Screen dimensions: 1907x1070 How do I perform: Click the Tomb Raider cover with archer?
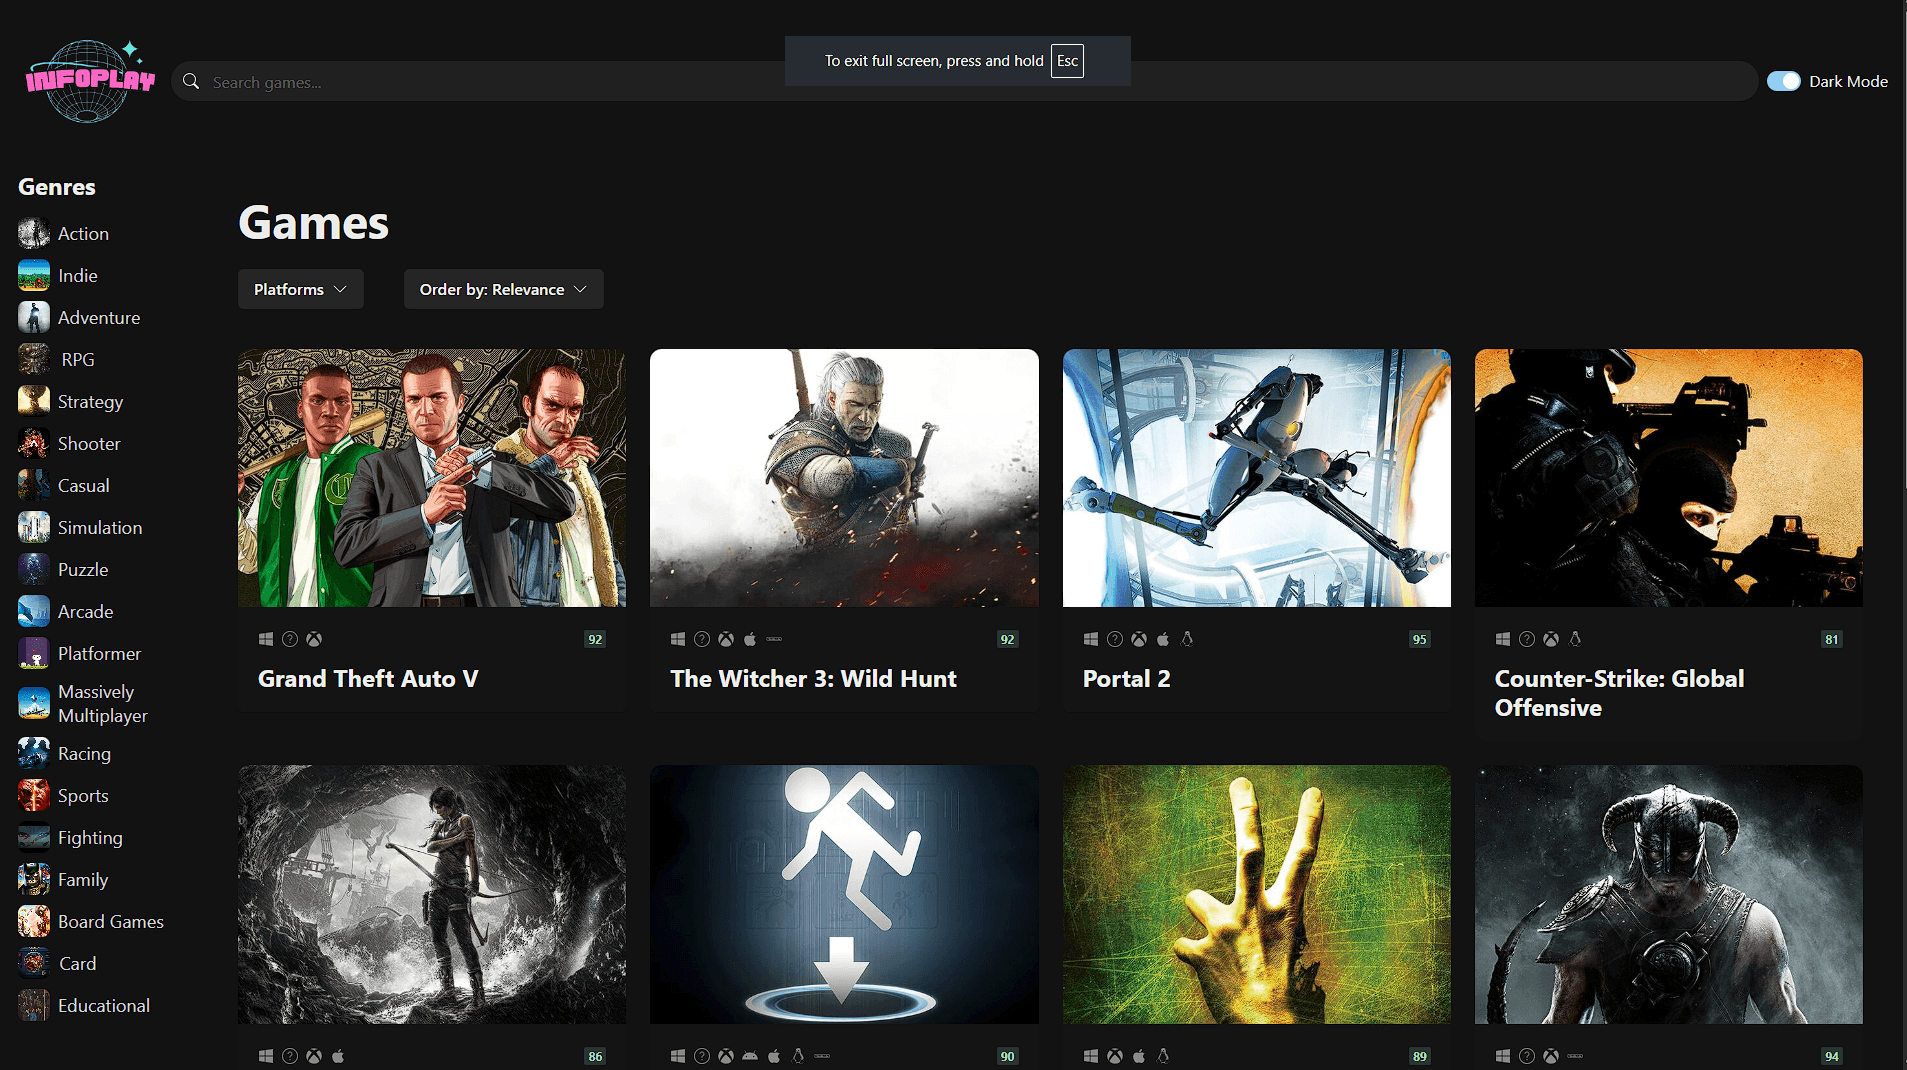(432, 894)
